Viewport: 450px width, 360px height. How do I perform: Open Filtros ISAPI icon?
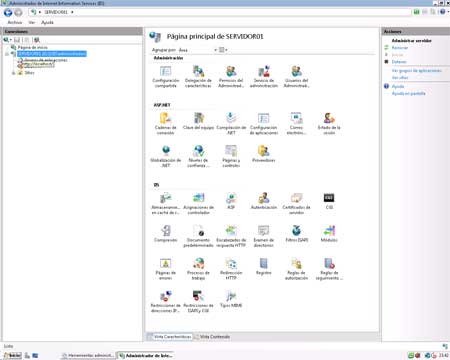click(x=296, y=234)
